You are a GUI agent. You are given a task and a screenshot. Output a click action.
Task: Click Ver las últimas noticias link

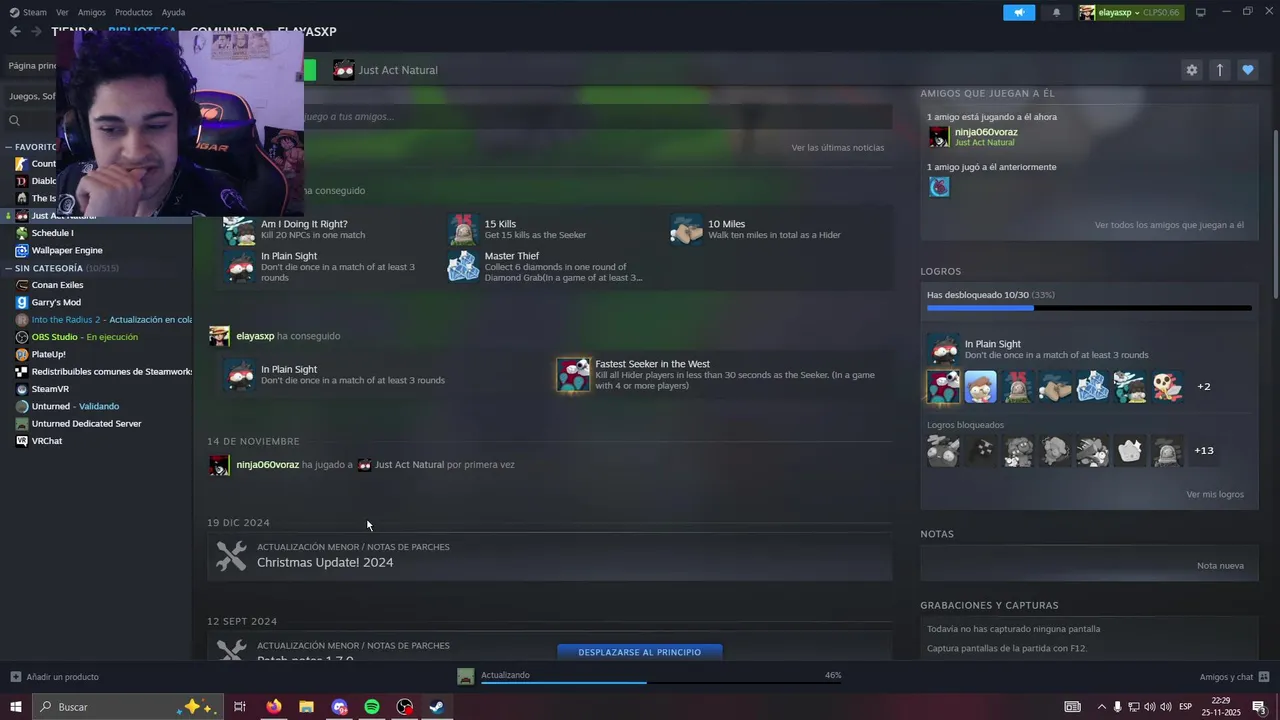(838, 148)
